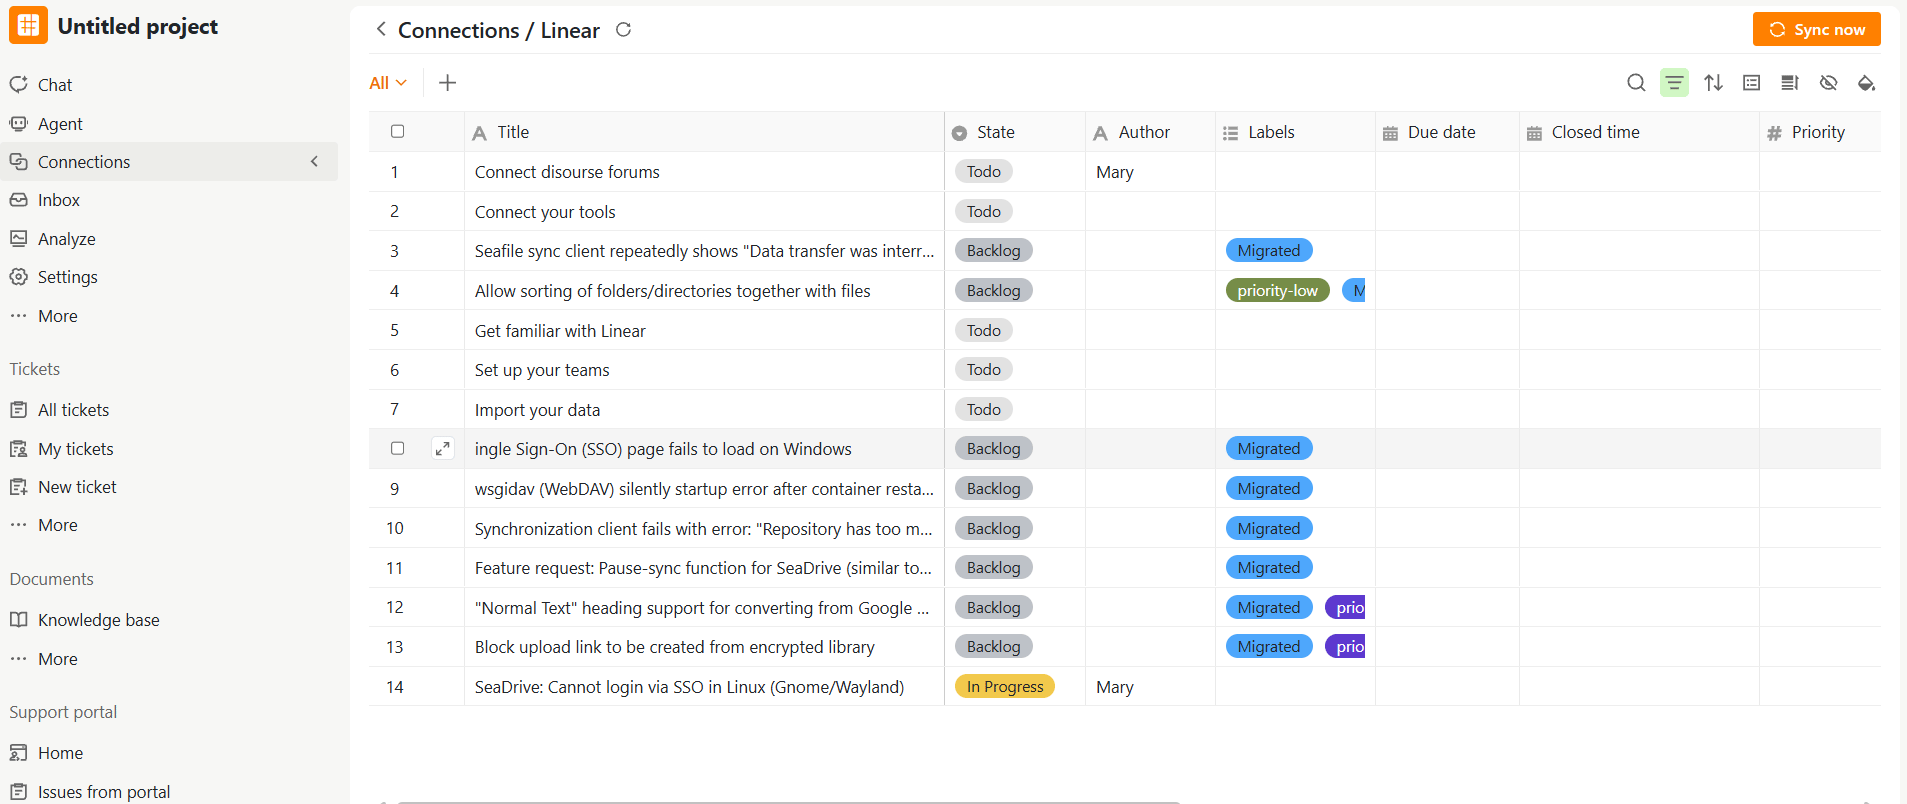Image resolution: width=1907 pixels, height=804 pixels.
Task: Click the Knowledge base book icon
Action: pos(18,619)
